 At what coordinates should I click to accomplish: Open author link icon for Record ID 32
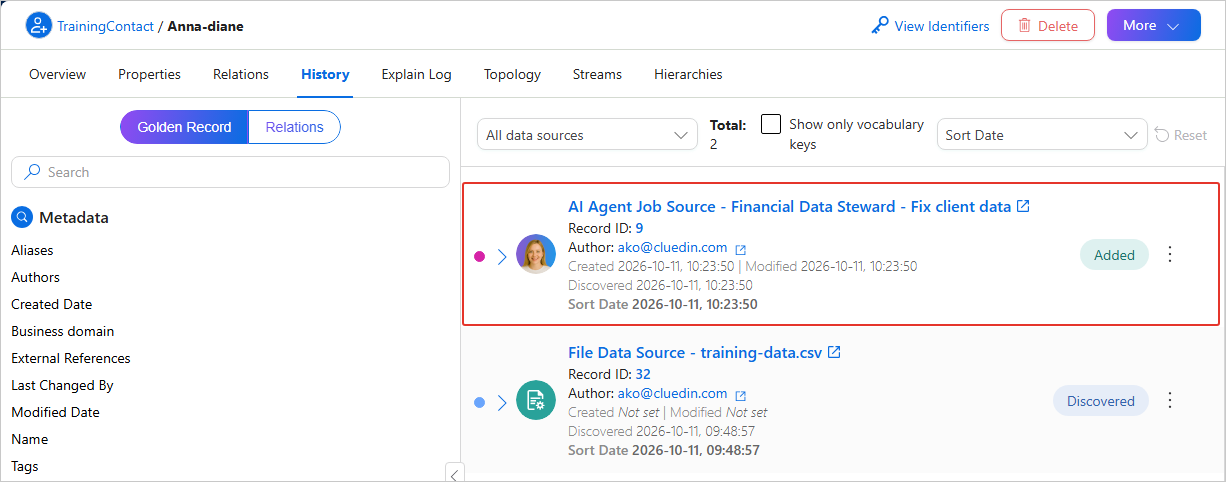coord(741,394)
